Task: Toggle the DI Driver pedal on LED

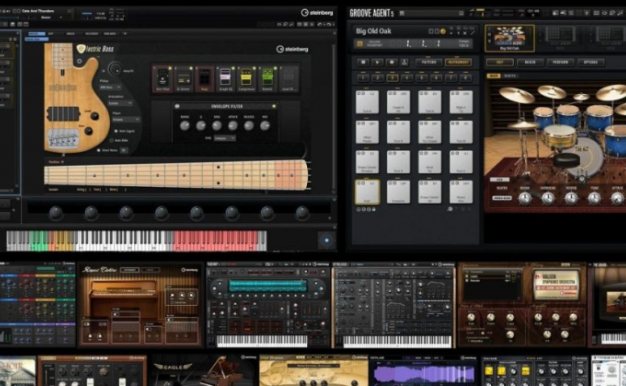Action: (x=191, y=69)
